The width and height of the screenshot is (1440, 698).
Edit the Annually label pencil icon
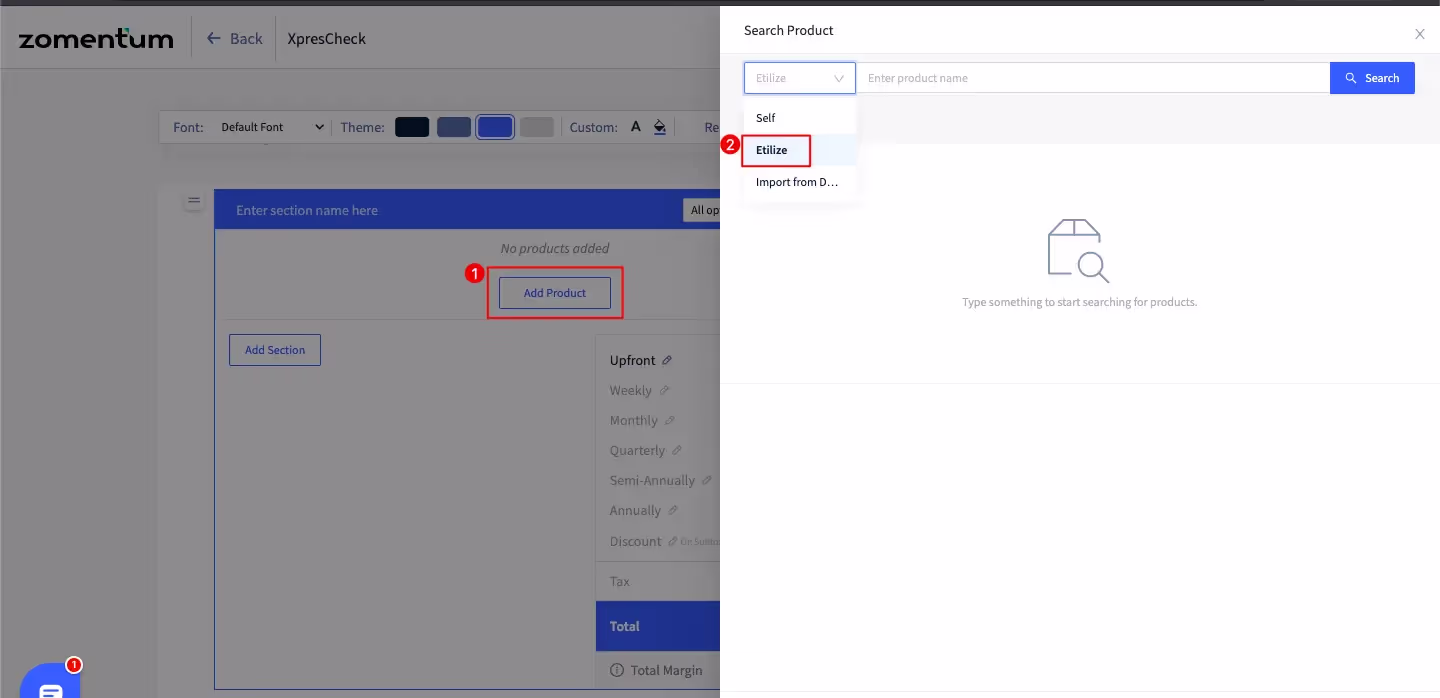tap(673, 510)
